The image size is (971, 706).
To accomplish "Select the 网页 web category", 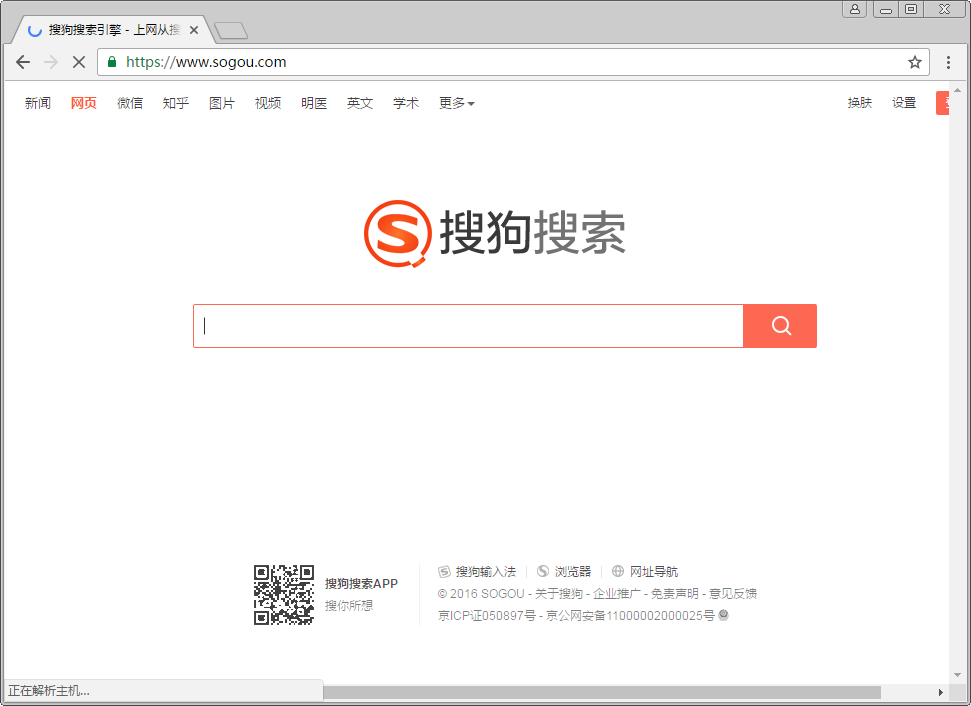I will coord(84,103).
